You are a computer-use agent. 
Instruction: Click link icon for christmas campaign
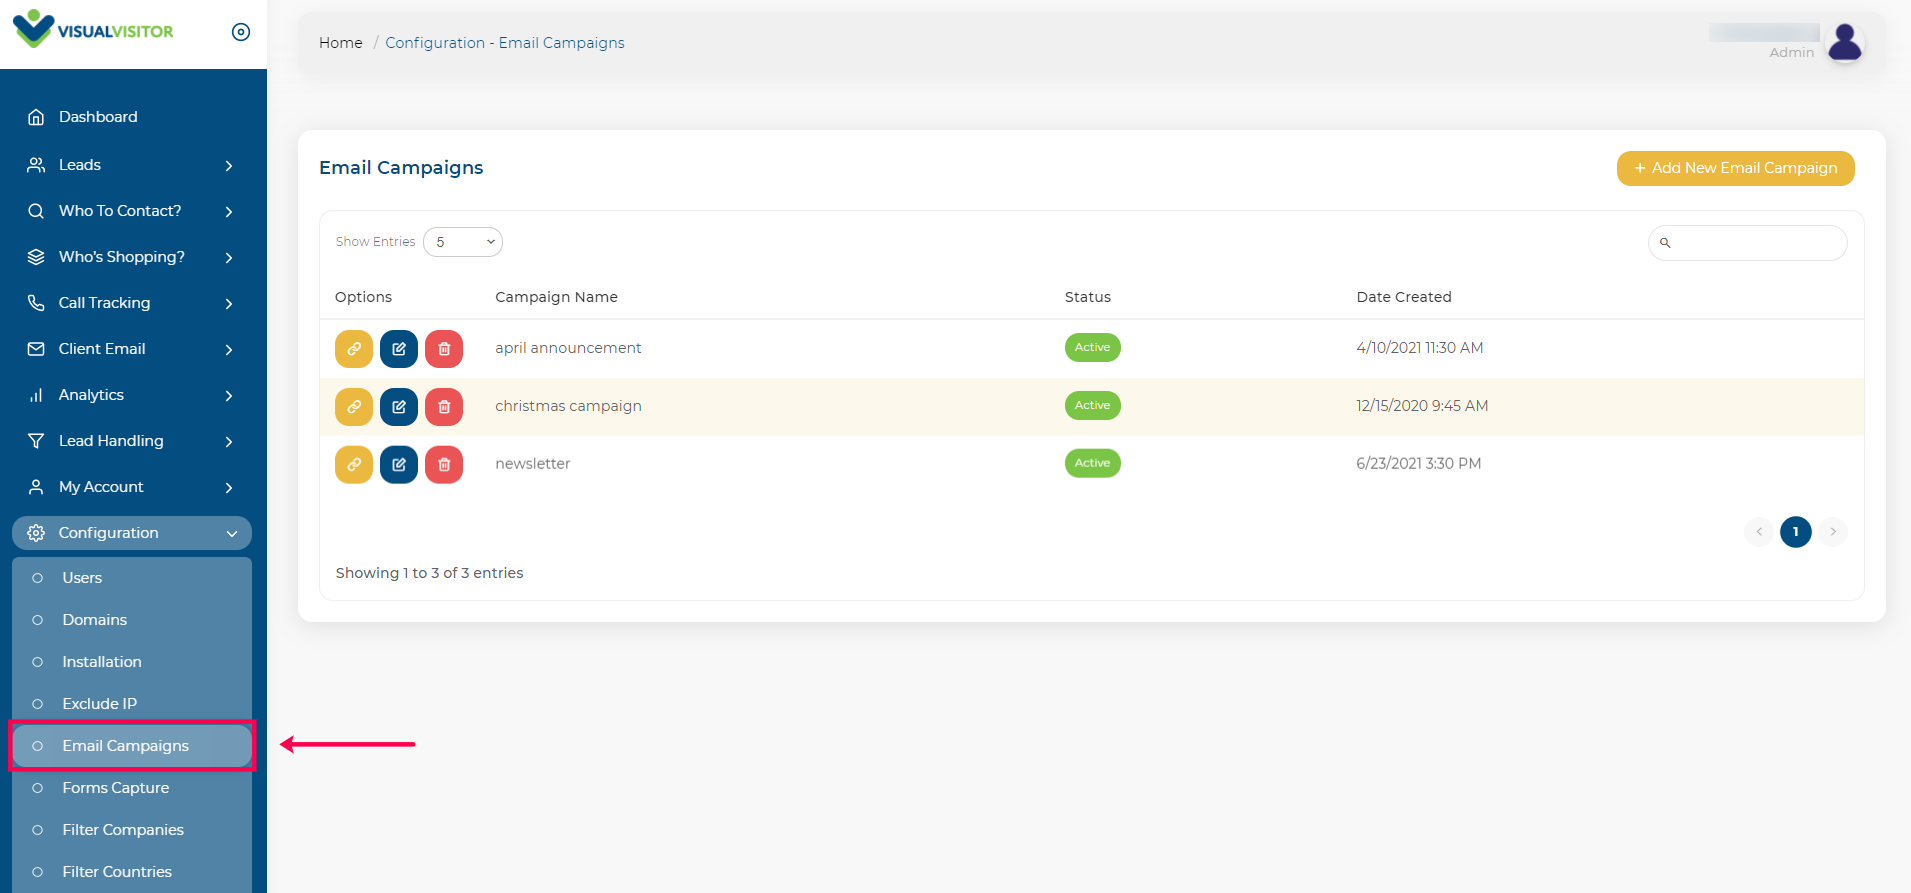point(354,407)
